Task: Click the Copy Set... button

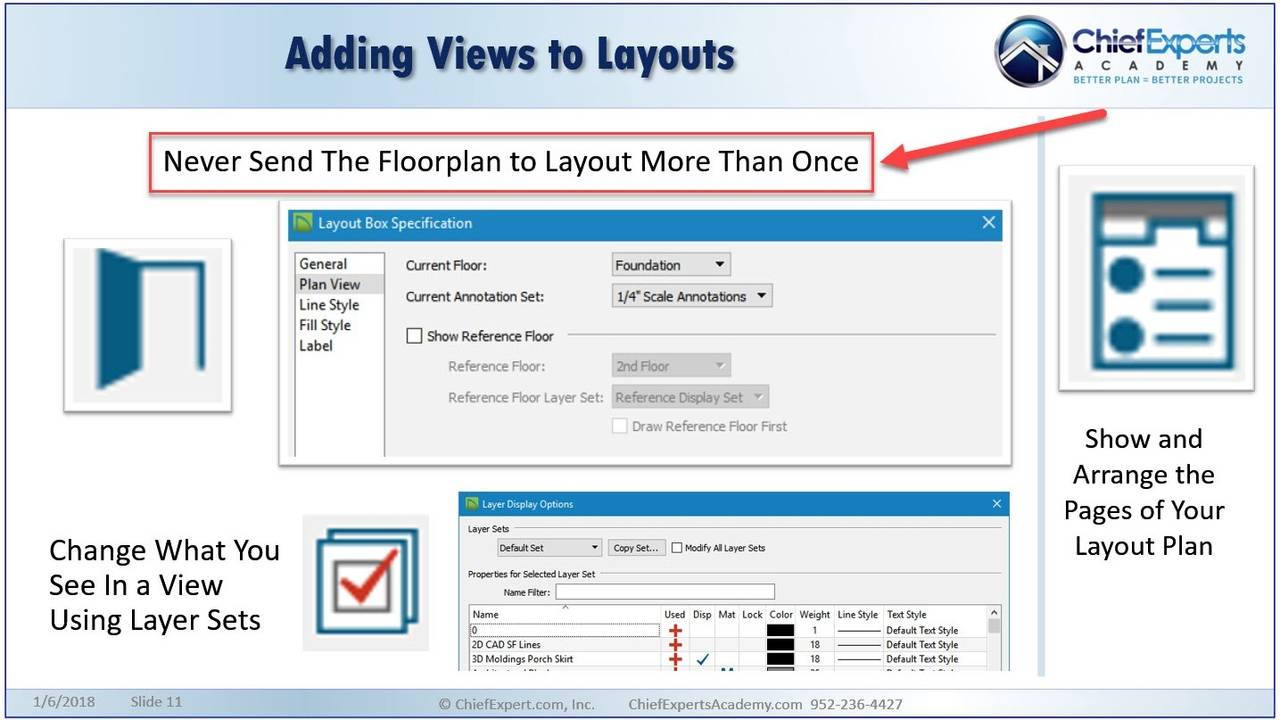Action: tap(636, 548)
